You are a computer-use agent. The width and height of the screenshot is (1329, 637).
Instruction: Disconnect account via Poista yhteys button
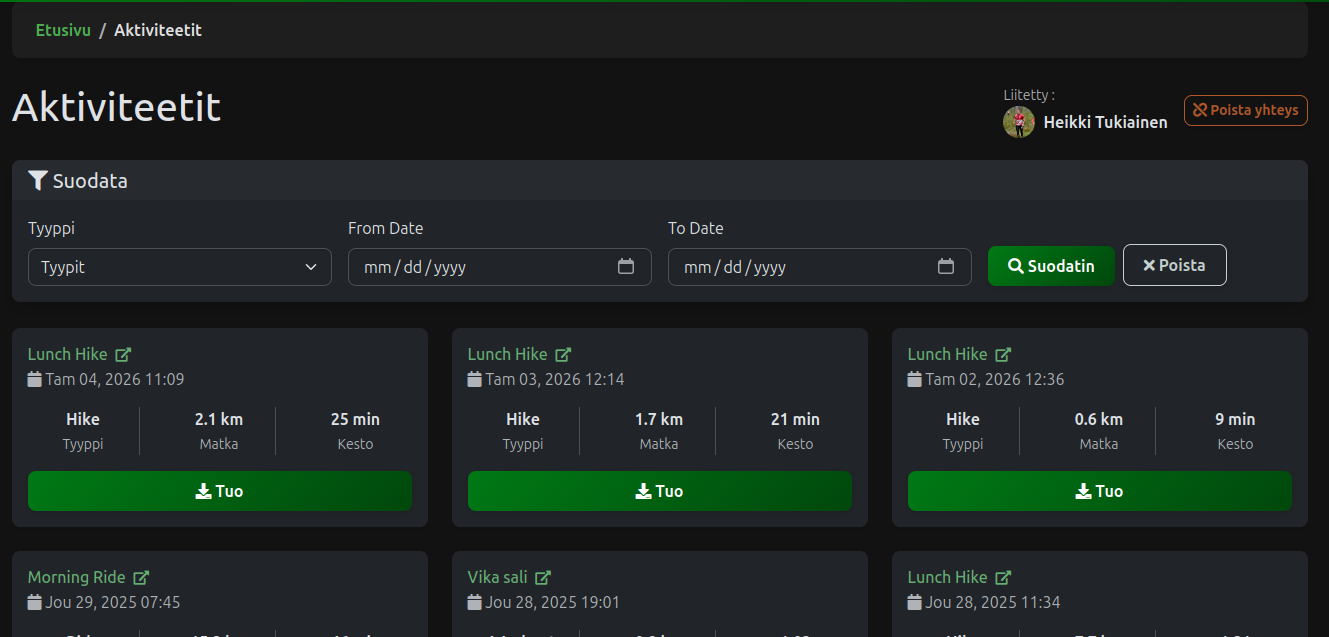click(x=1245, y=110)
